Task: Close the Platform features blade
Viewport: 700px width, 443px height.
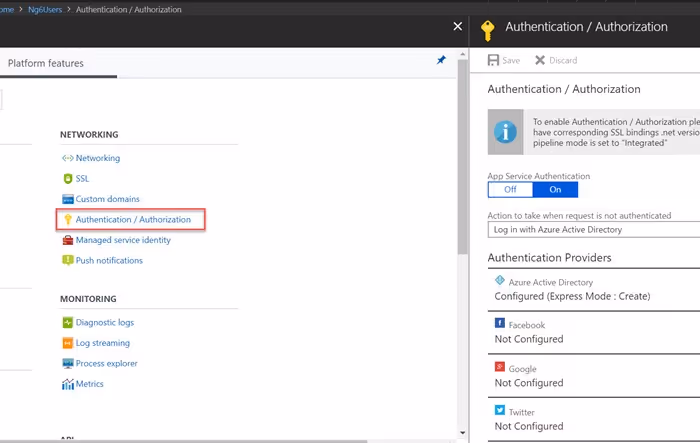Action: [458, 26]
